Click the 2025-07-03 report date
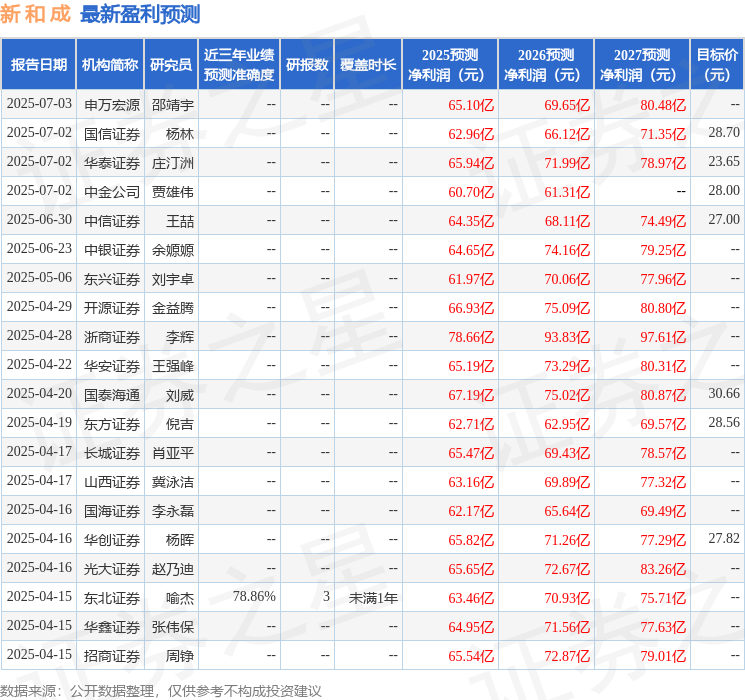 (39, 104)
